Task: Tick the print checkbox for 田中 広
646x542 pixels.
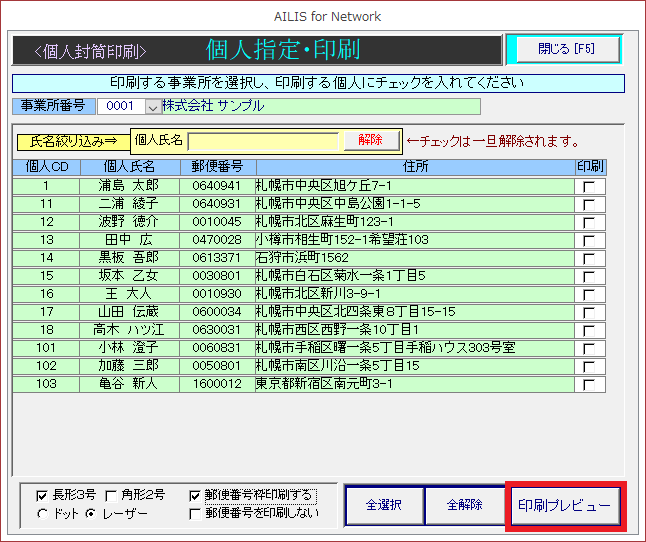Action: coord(591,240)
